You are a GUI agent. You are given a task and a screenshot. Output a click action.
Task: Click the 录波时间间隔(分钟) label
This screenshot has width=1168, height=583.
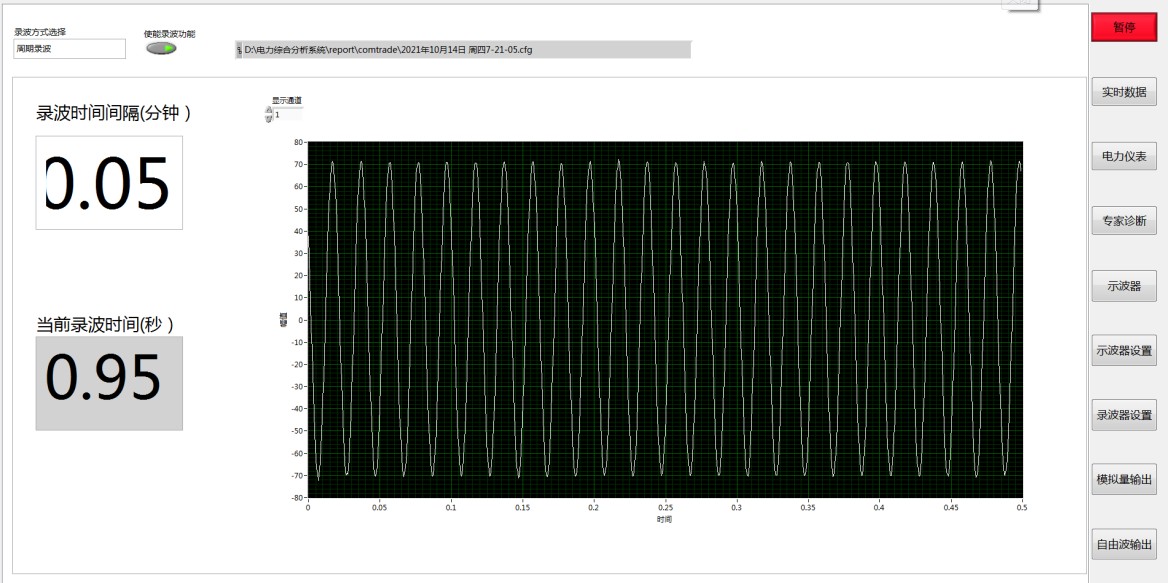click(x=114, y=113)
